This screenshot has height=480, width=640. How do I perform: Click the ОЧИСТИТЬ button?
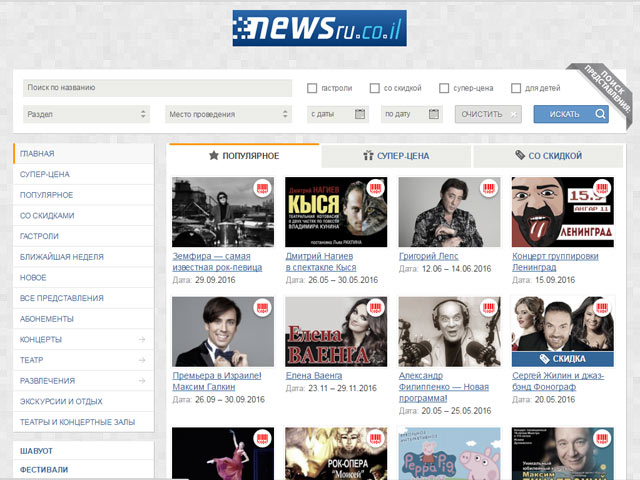click(488, 114)
